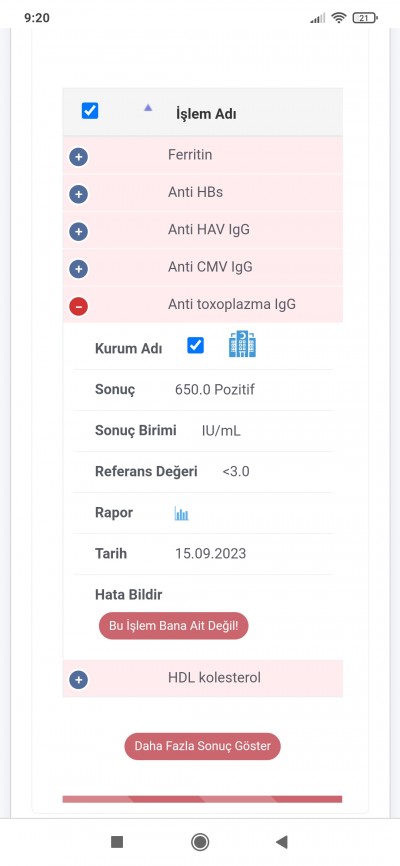Uncheck the Kurum Adı checkbox
The width and height of the screenshot is (400, 866).
[196, 346]
